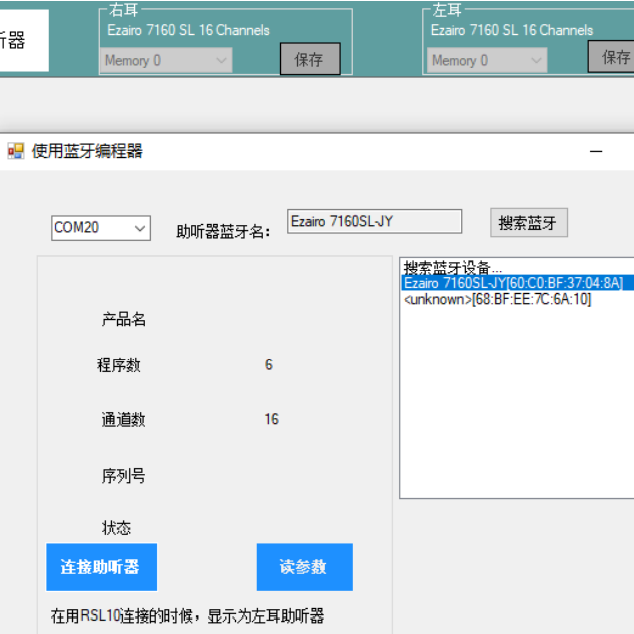Click the right ear Ezairo 7160 SL label

pyautogui.click(x=188, y=30)
